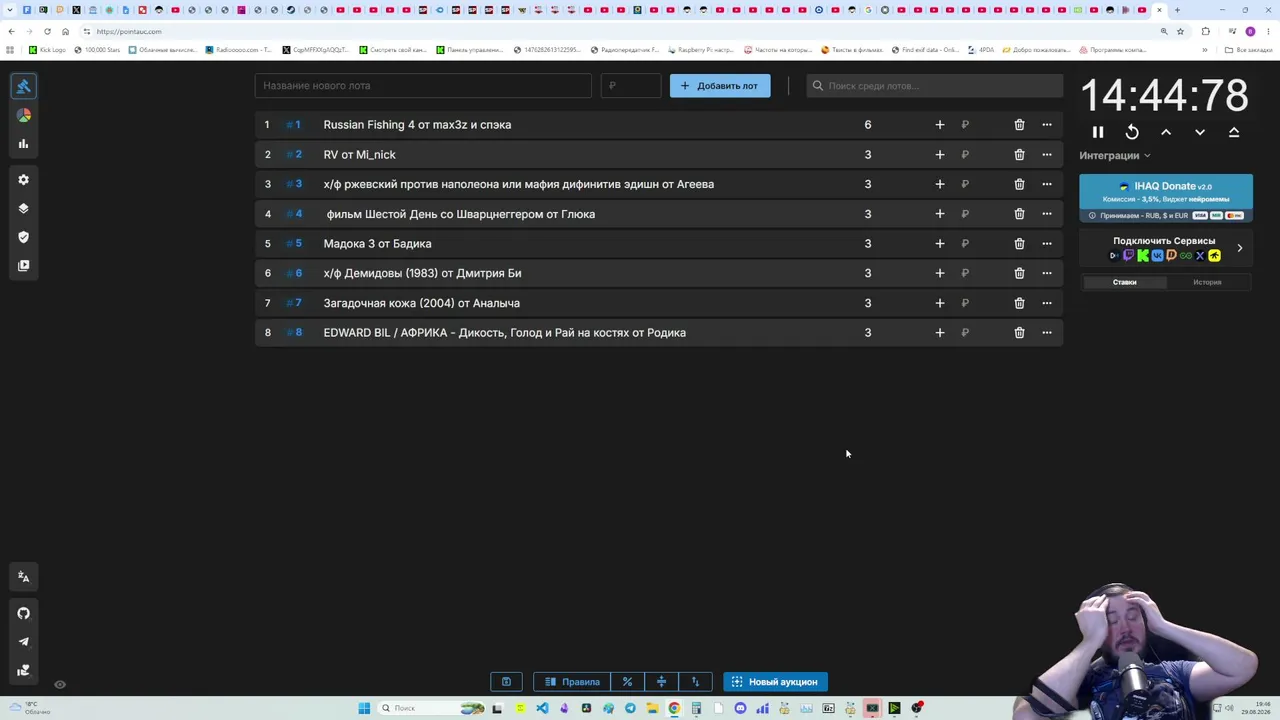Open more options for Russian Fishing 4 lot

click(x=1047, y=125)
